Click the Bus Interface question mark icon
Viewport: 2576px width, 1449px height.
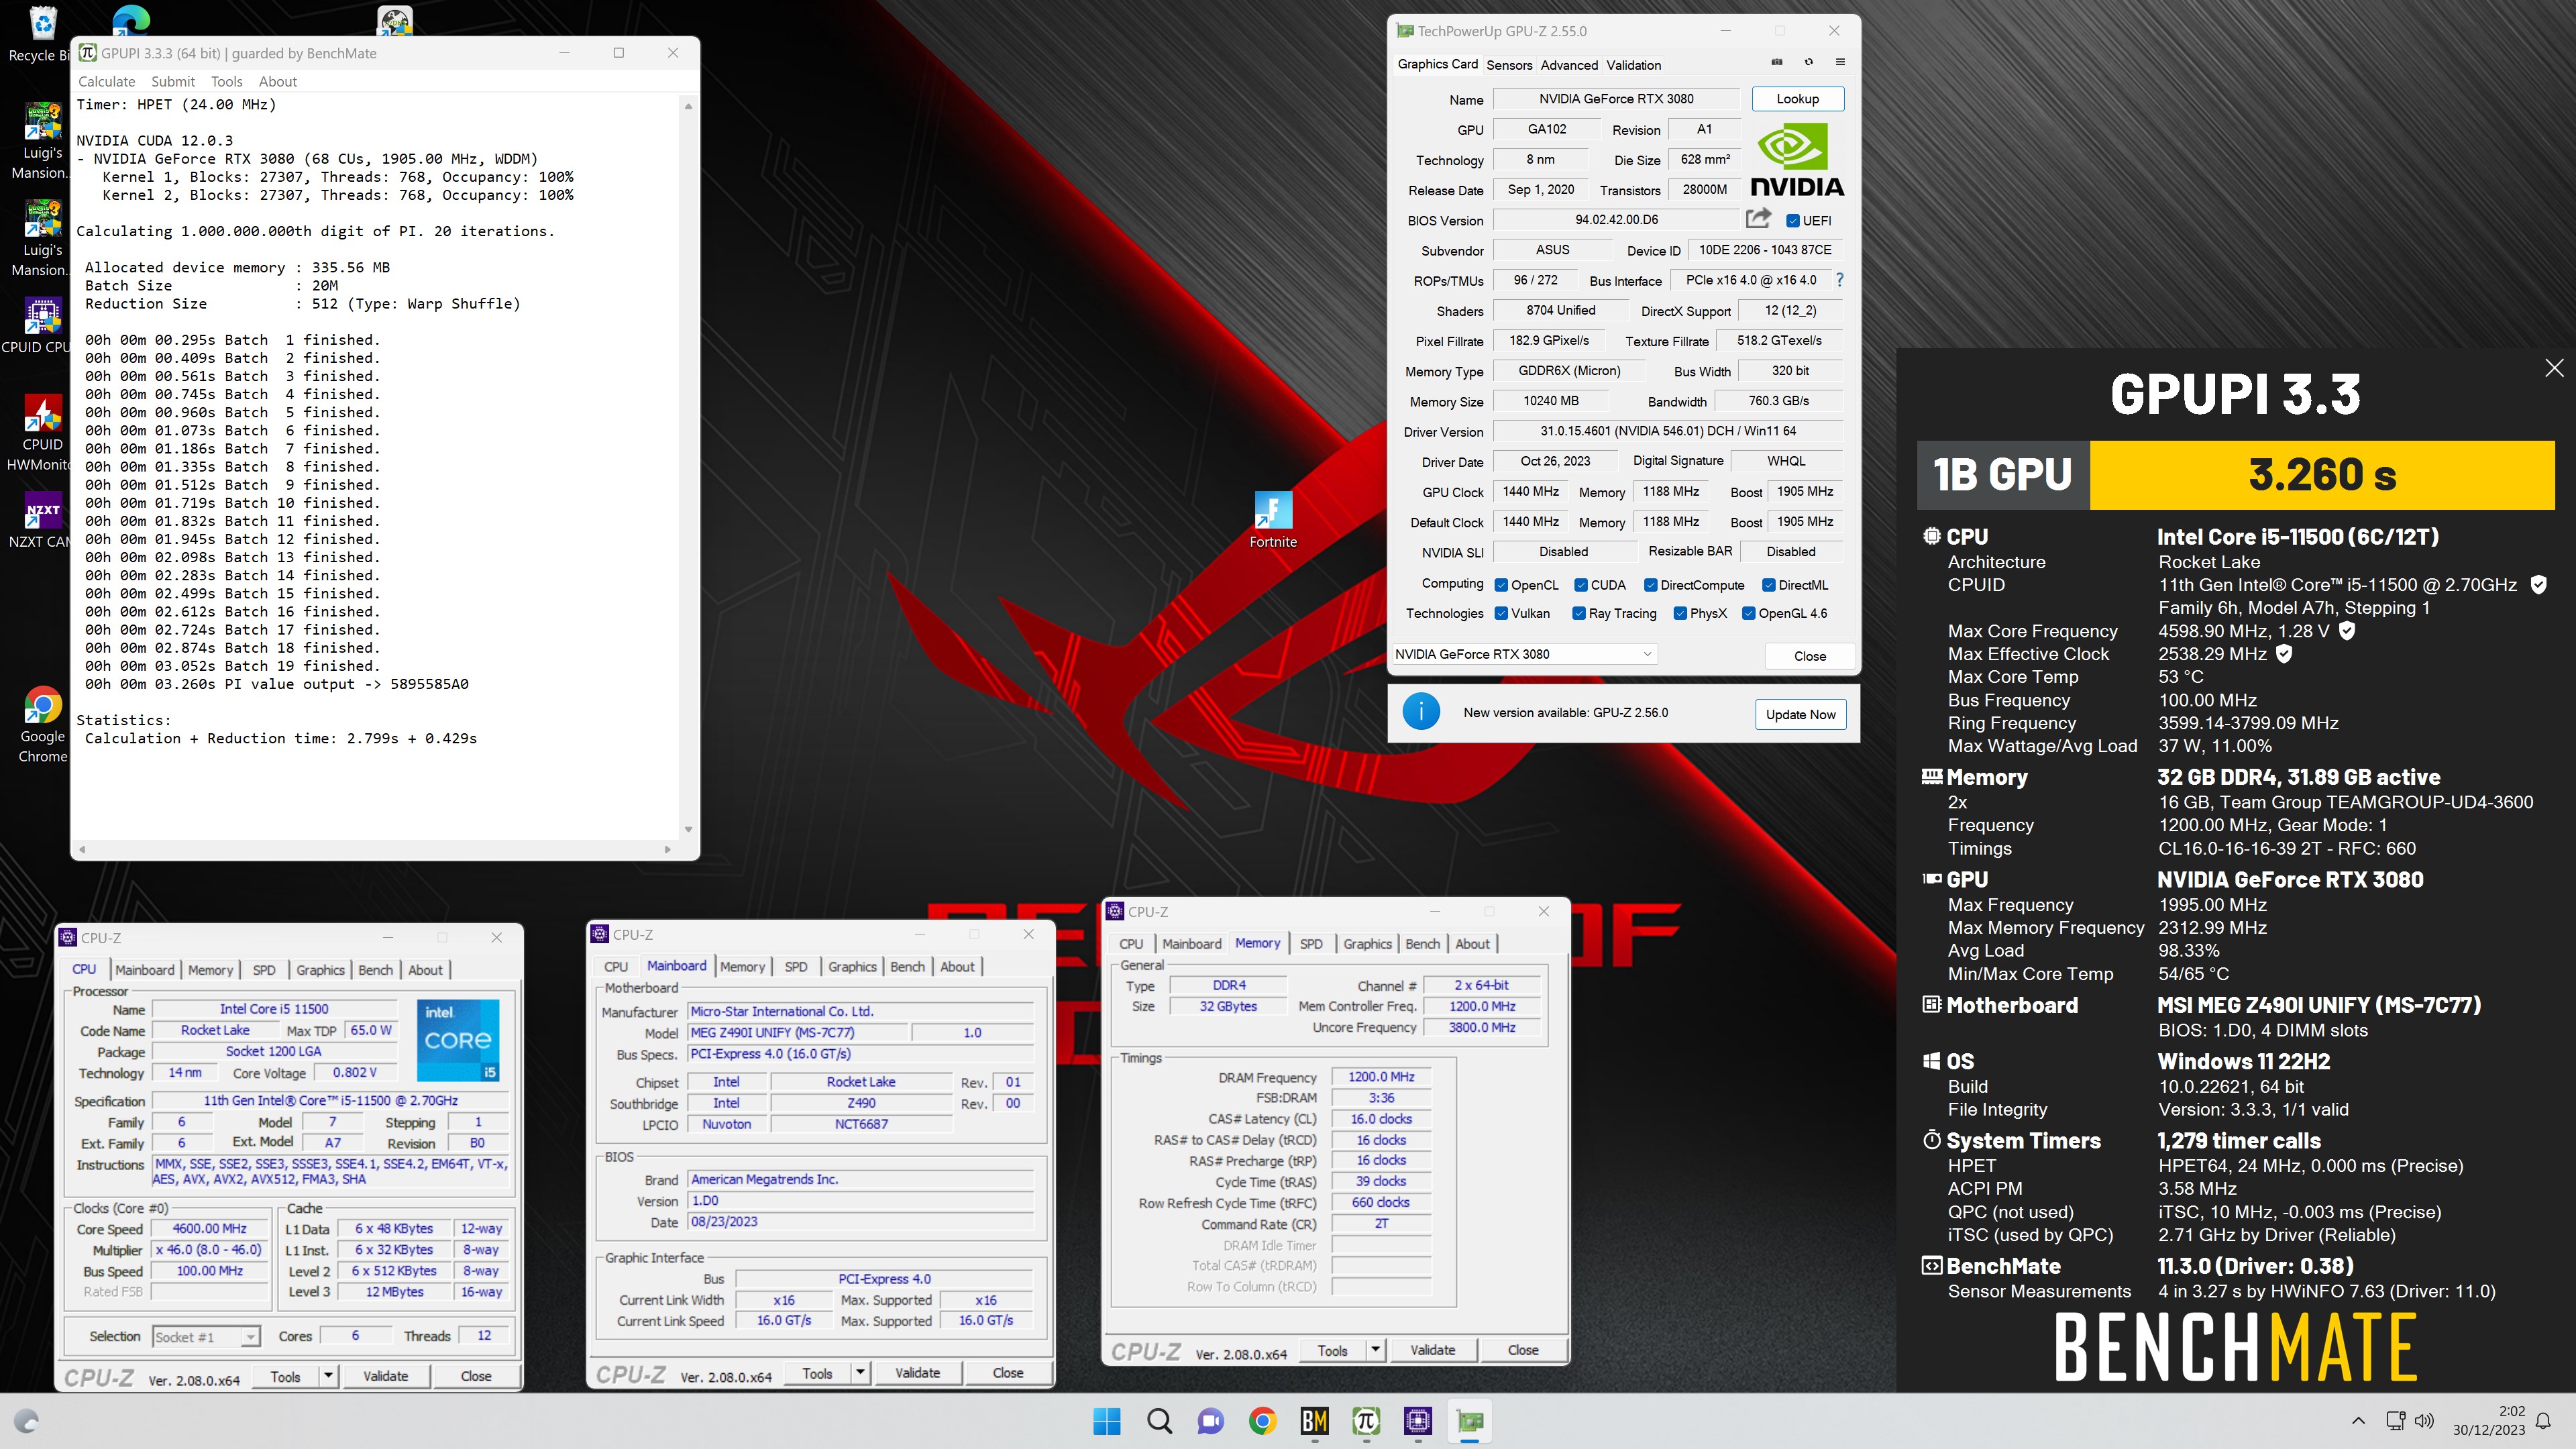(1839, 280)
